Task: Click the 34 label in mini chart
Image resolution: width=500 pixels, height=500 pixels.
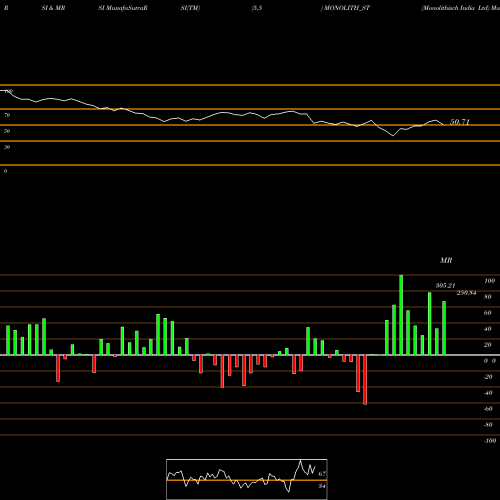Action: (x=322, y=486)
